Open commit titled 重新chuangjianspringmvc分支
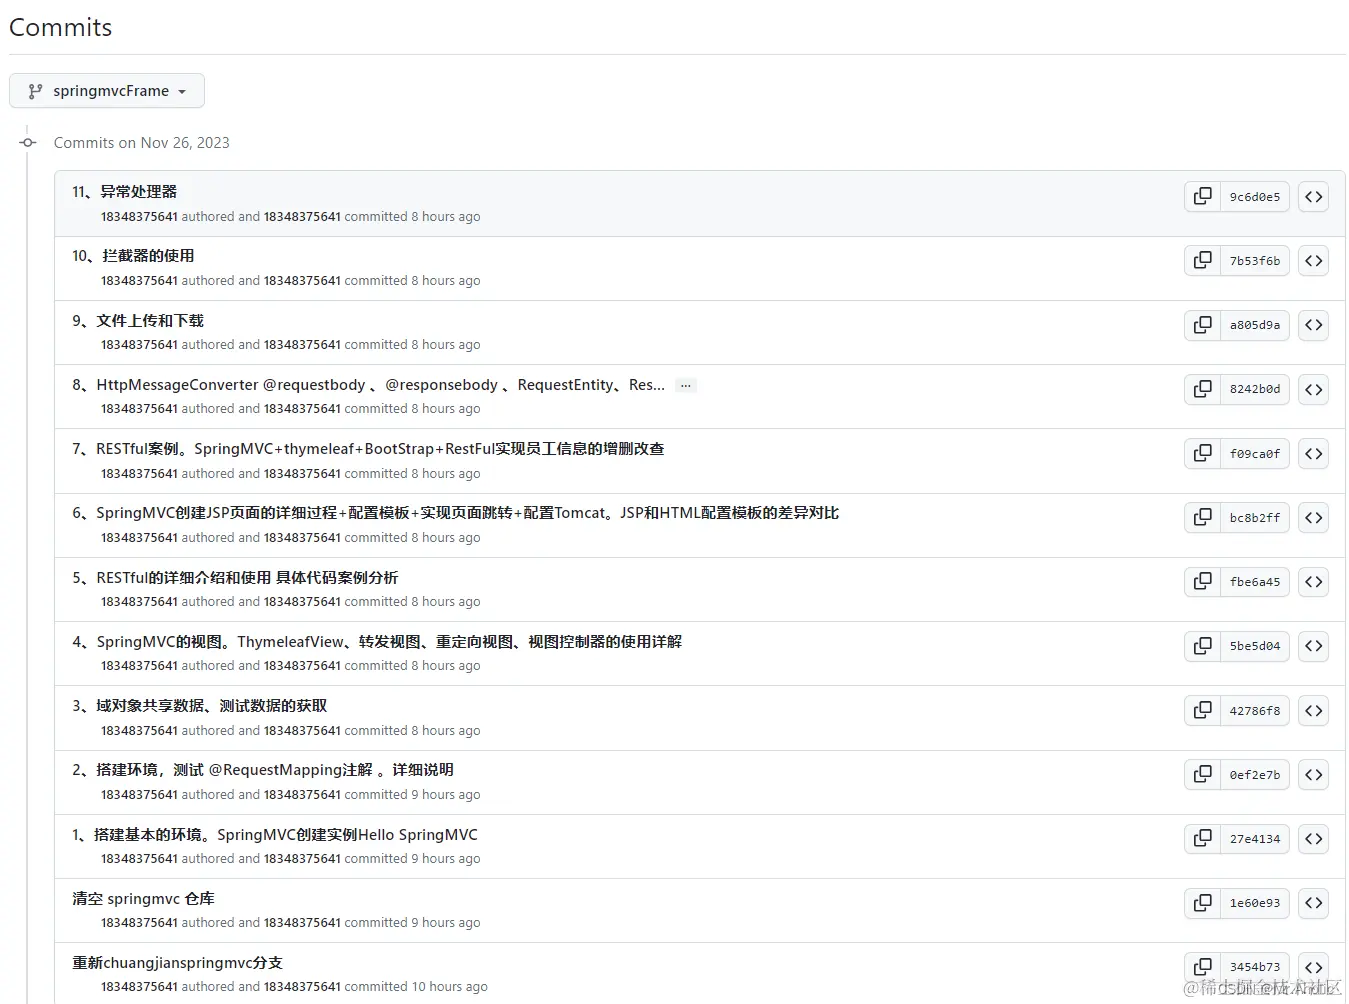Image resolution: width=1349 pixels, height=1004 pixels. pos(177,963)
